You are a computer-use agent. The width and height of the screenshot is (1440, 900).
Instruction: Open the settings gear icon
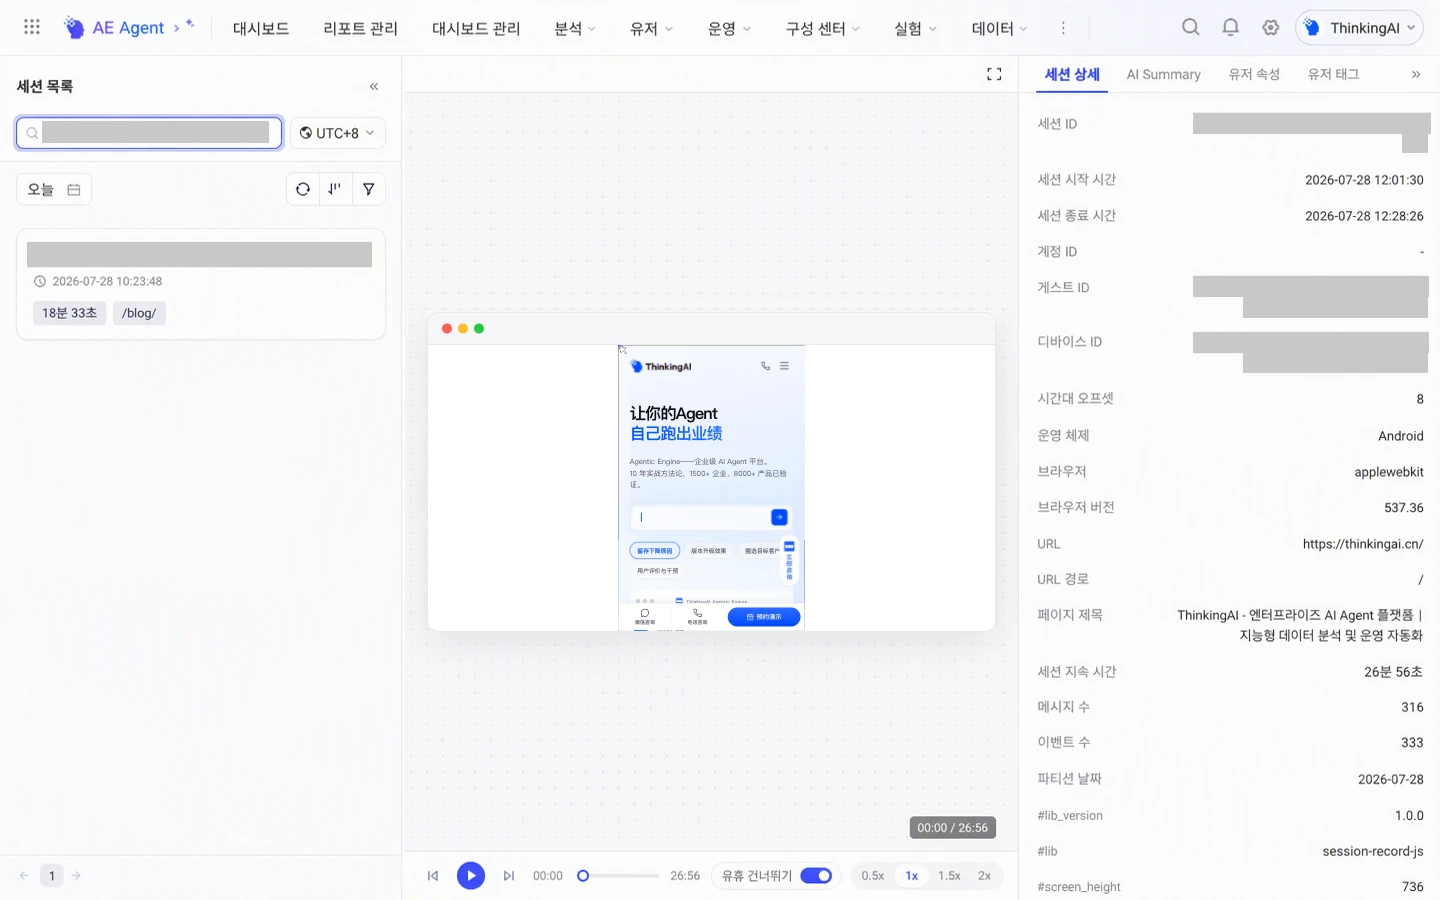[1271, 27]
